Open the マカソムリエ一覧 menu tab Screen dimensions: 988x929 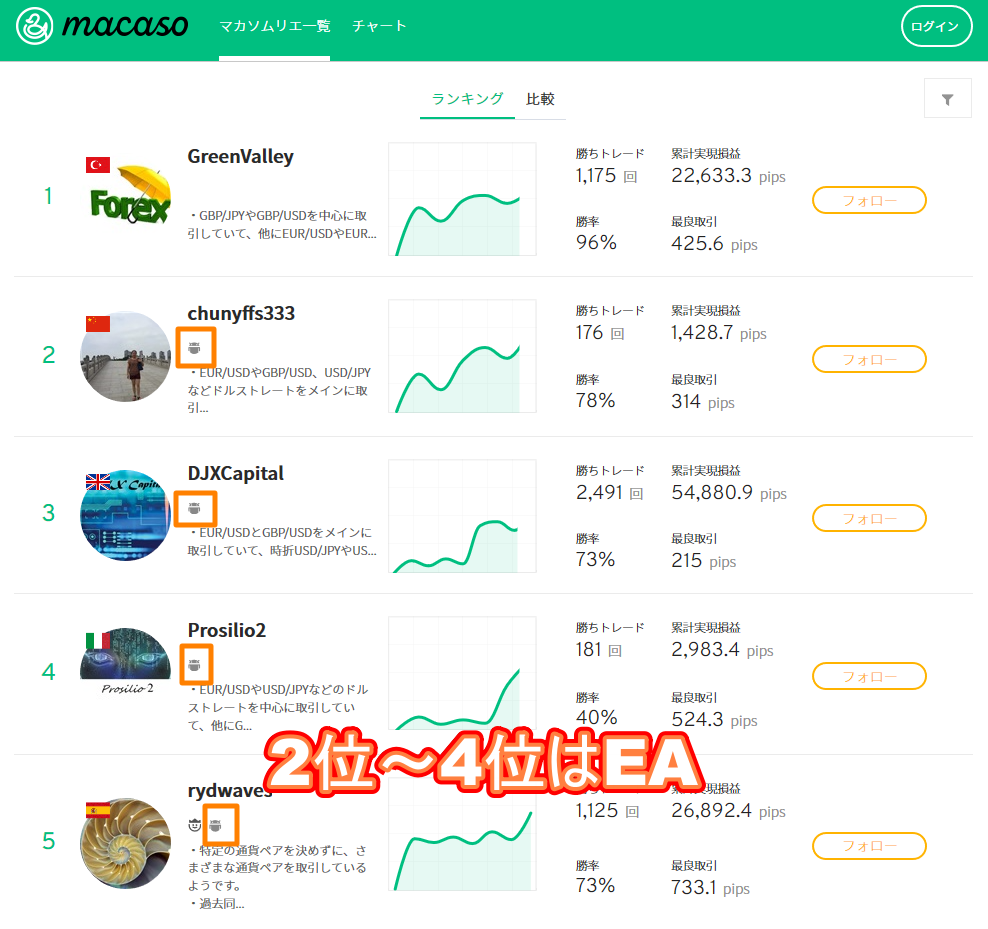(x=275, y=26)
